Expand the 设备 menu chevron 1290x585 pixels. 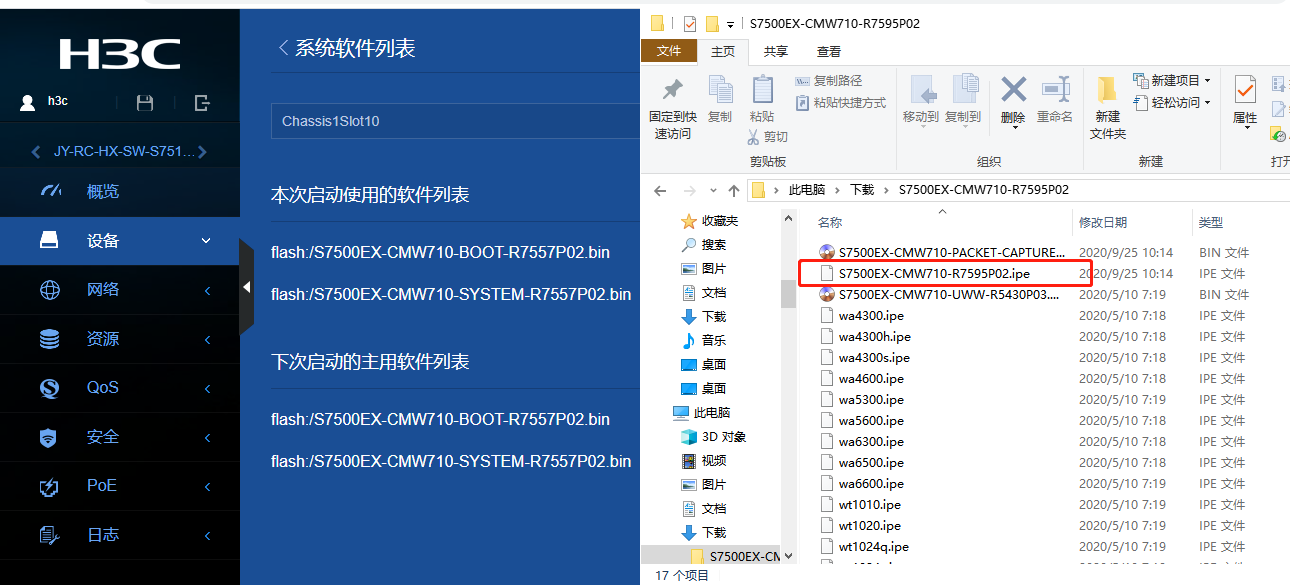coord(207,241)
